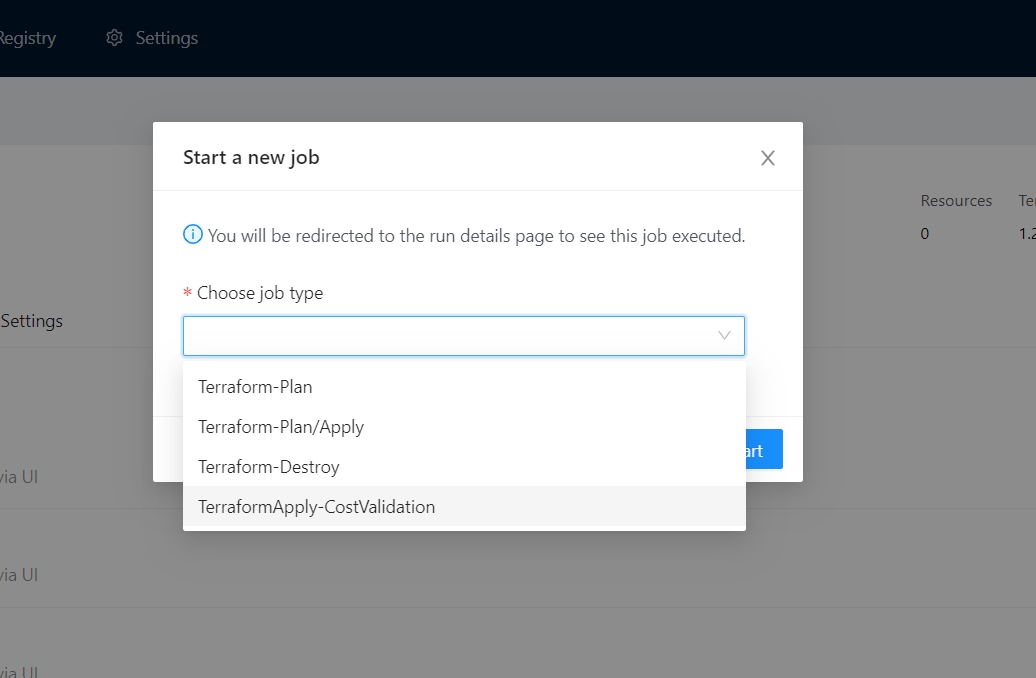Switch to the workspace Settings tab

(31, 321)
